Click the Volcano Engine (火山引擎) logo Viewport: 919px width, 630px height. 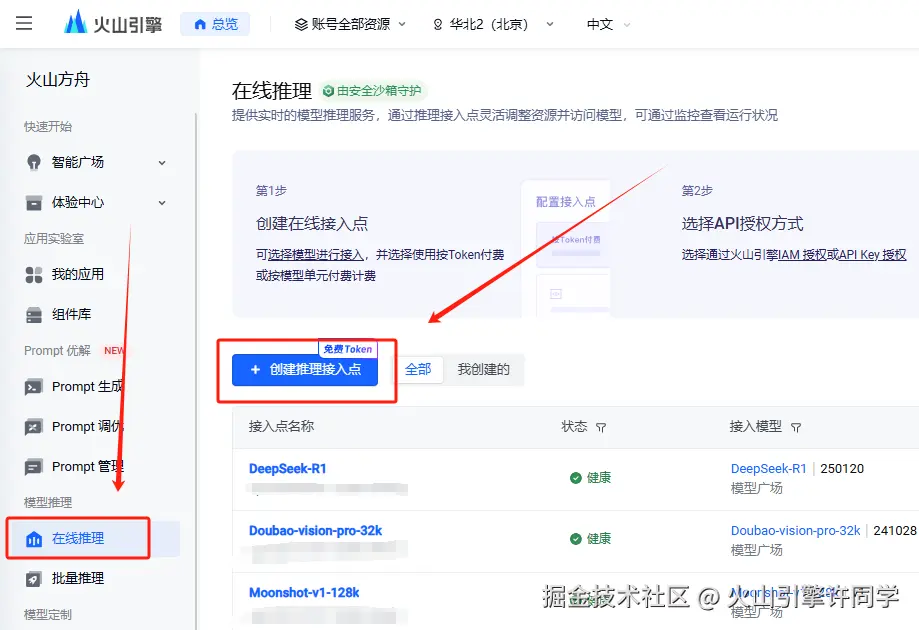tap(113, 23)
